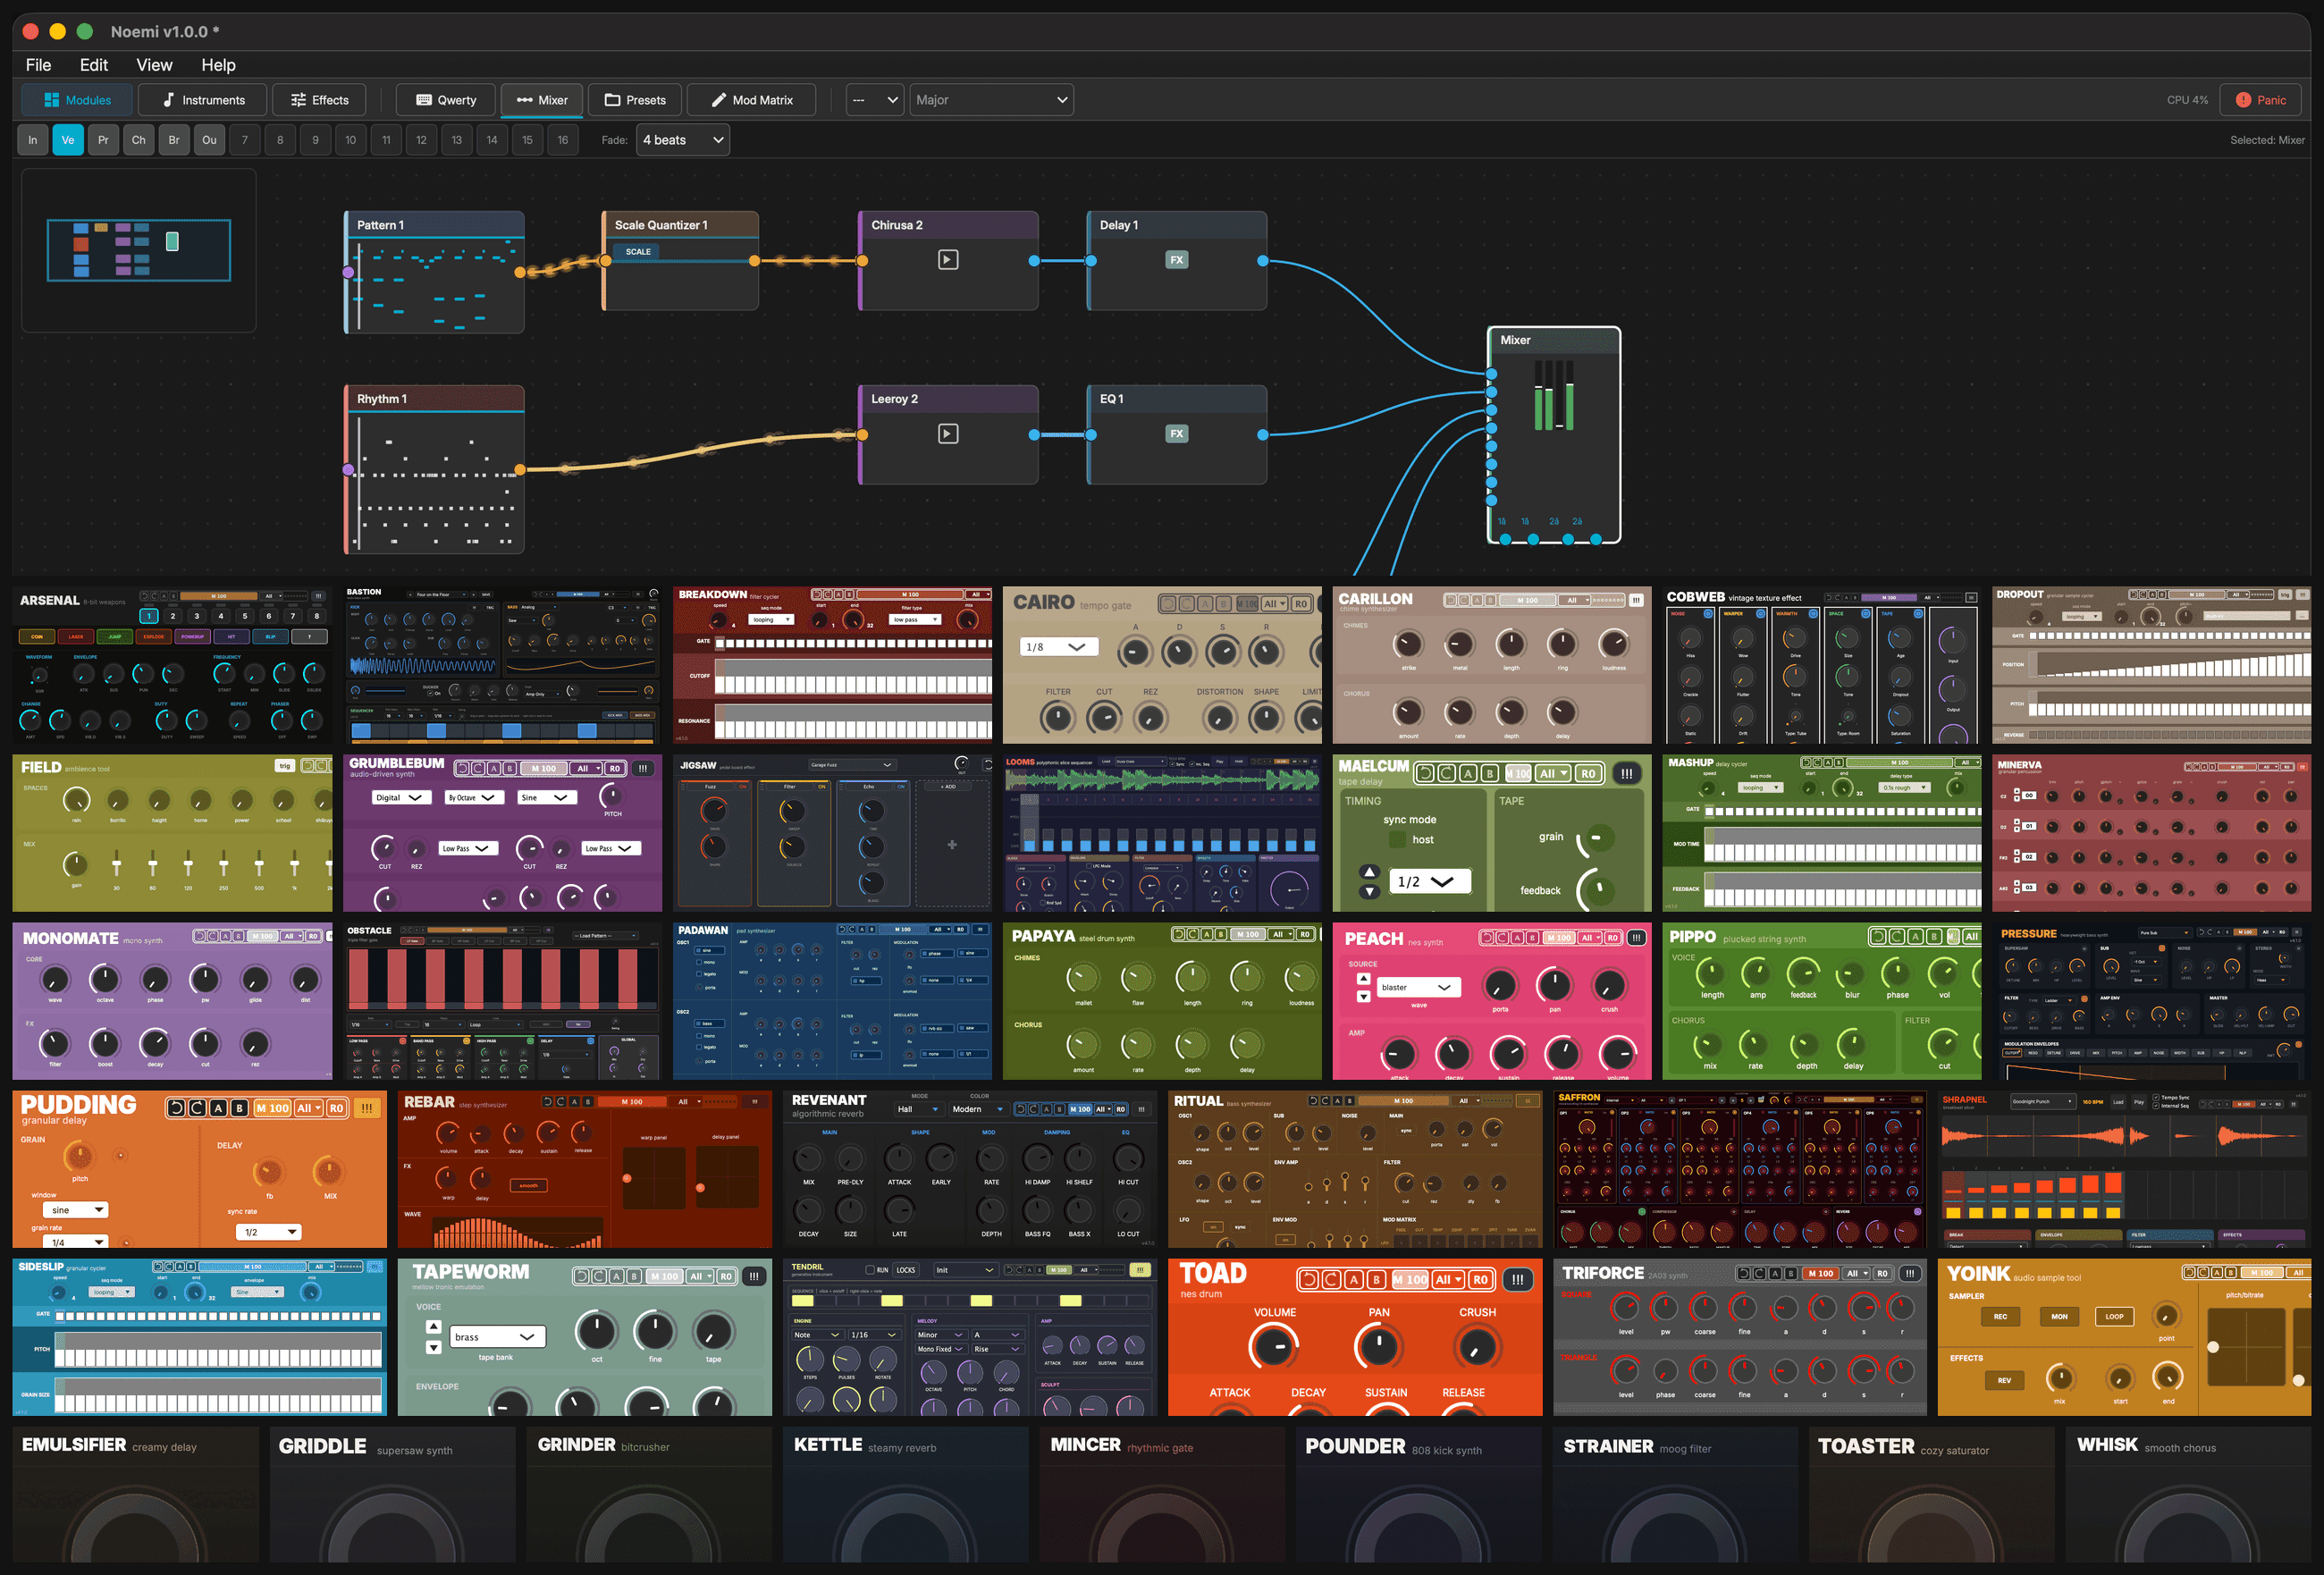Viewport: 2324px width, 1575px height.
Task: Toggle Tempo Sync checkbox in Shrapnel
Action: 2157,1098
